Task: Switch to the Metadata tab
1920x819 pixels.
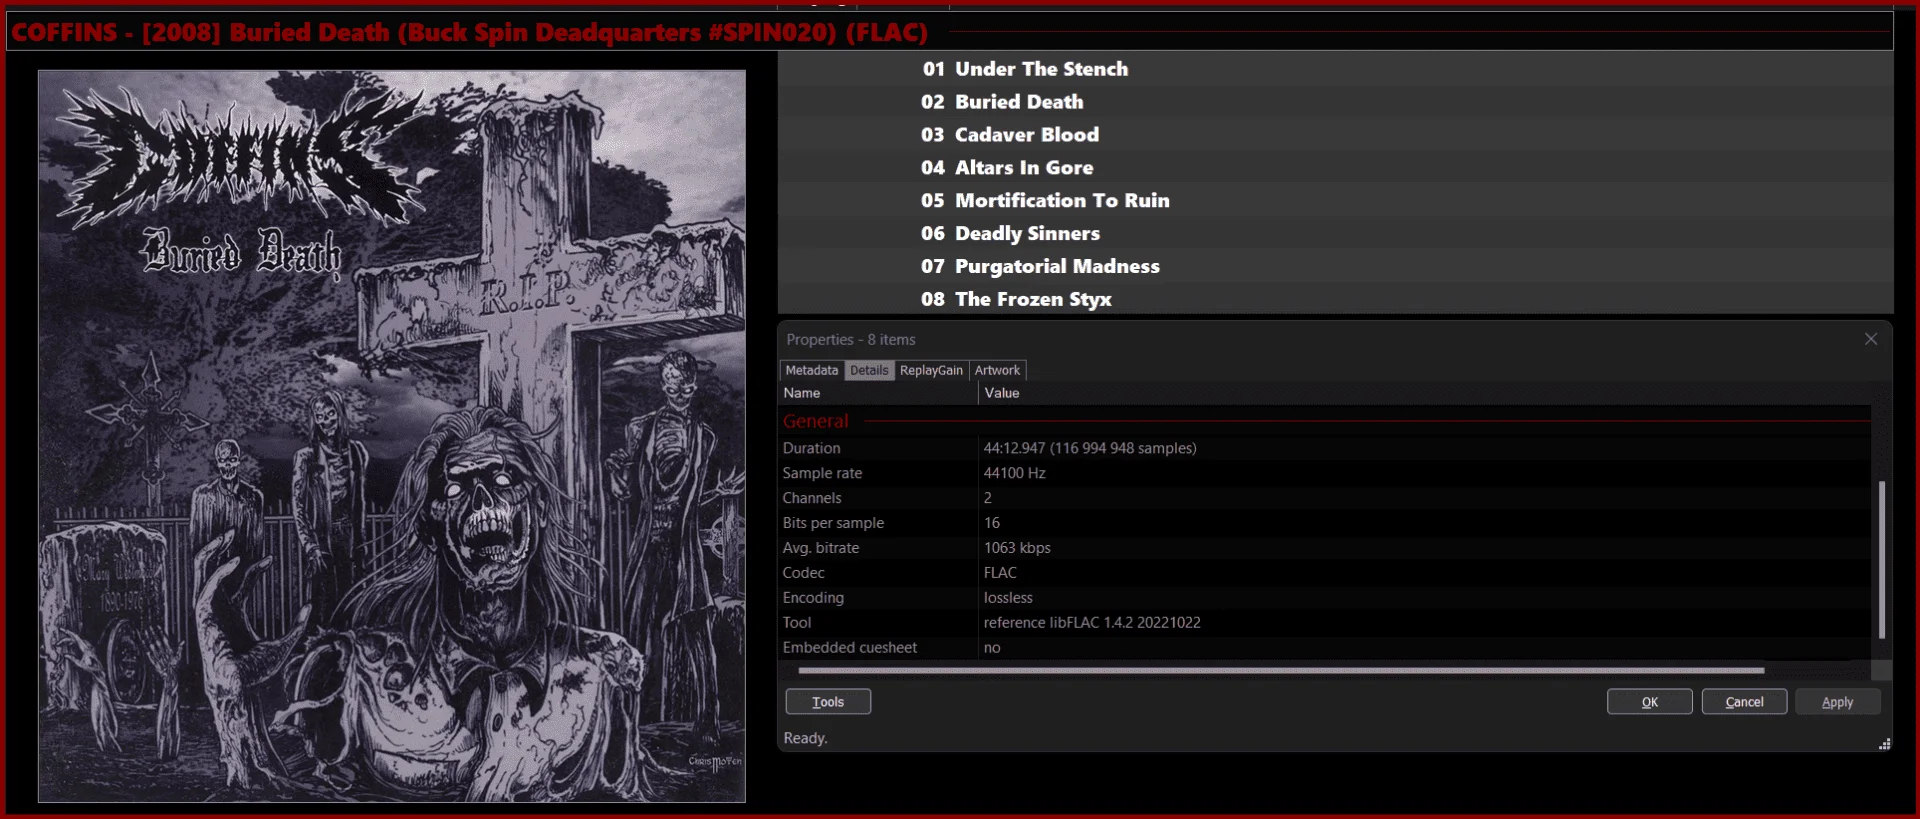Action: click(811, 370)
